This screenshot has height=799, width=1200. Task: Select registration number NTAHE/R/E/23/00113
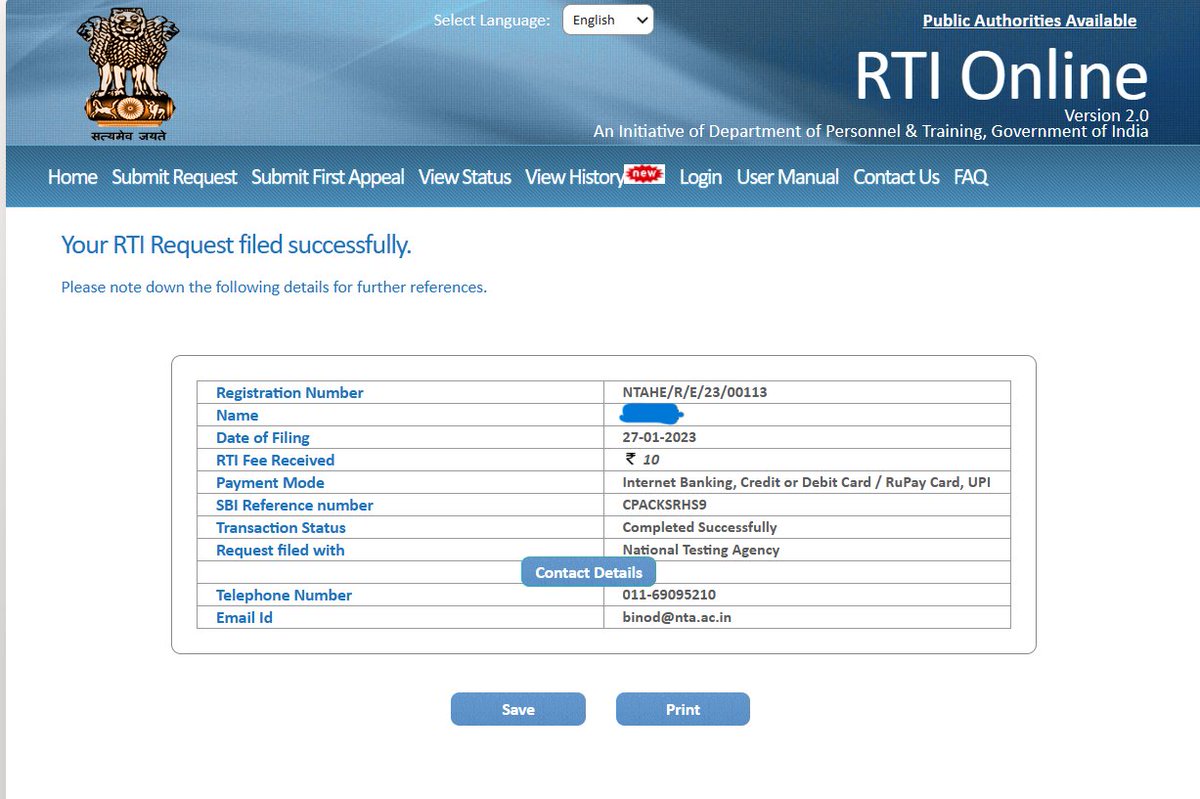(695, 392)
